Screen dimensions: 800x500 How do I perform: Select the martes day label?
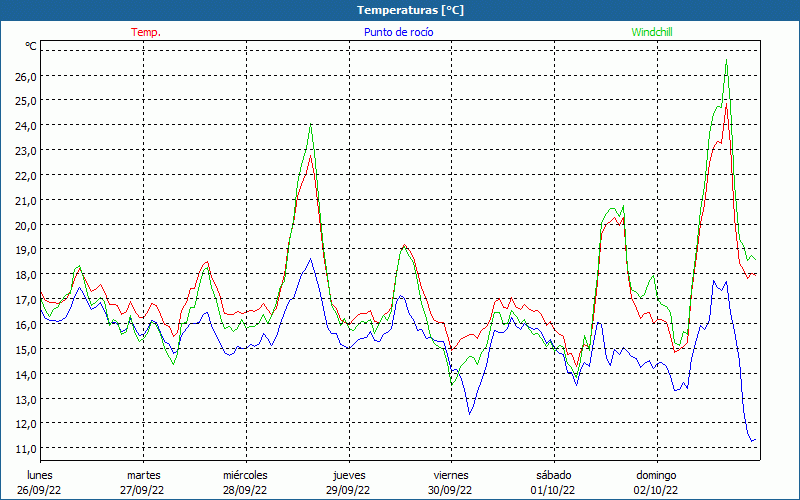(x=143, y=475)
